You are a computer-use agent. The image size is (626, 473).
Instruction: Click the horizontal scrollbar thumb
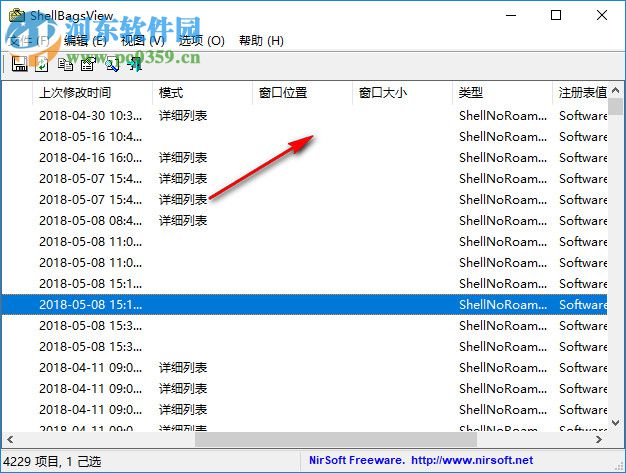pyautogui.click(x=336, y=439)
